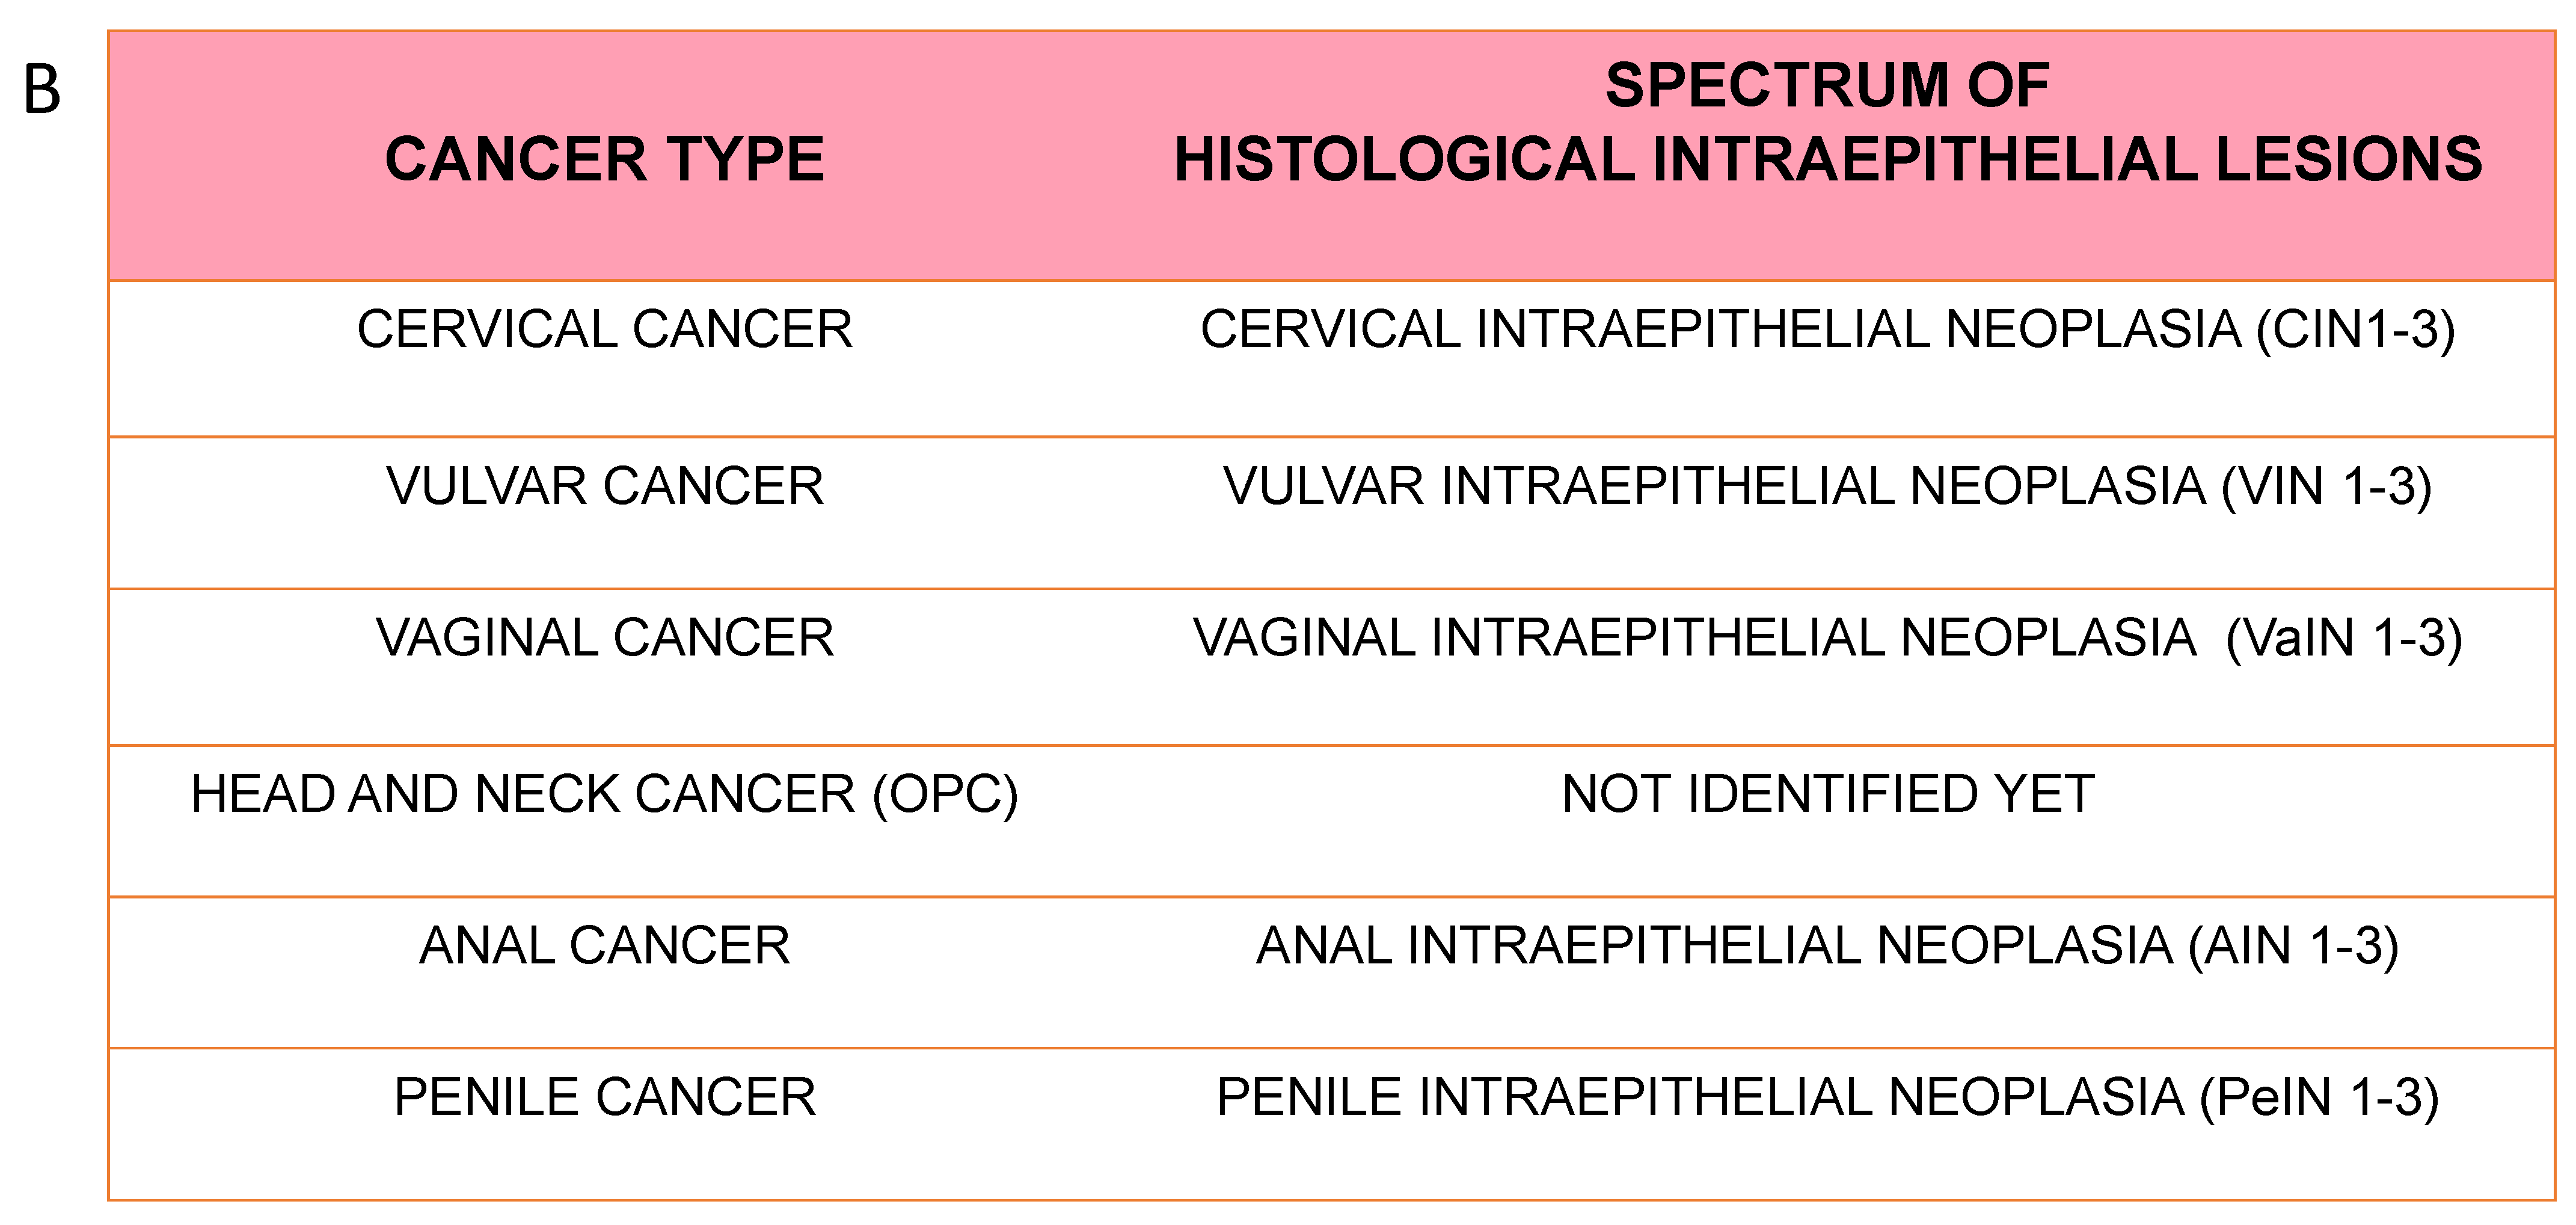Click ANAL INTRAEPITHELIAL NEOPLASIA (AIN 1-3) text
The width and height of the screenshot is (2576, 1225).
(x=1827, y=946)
